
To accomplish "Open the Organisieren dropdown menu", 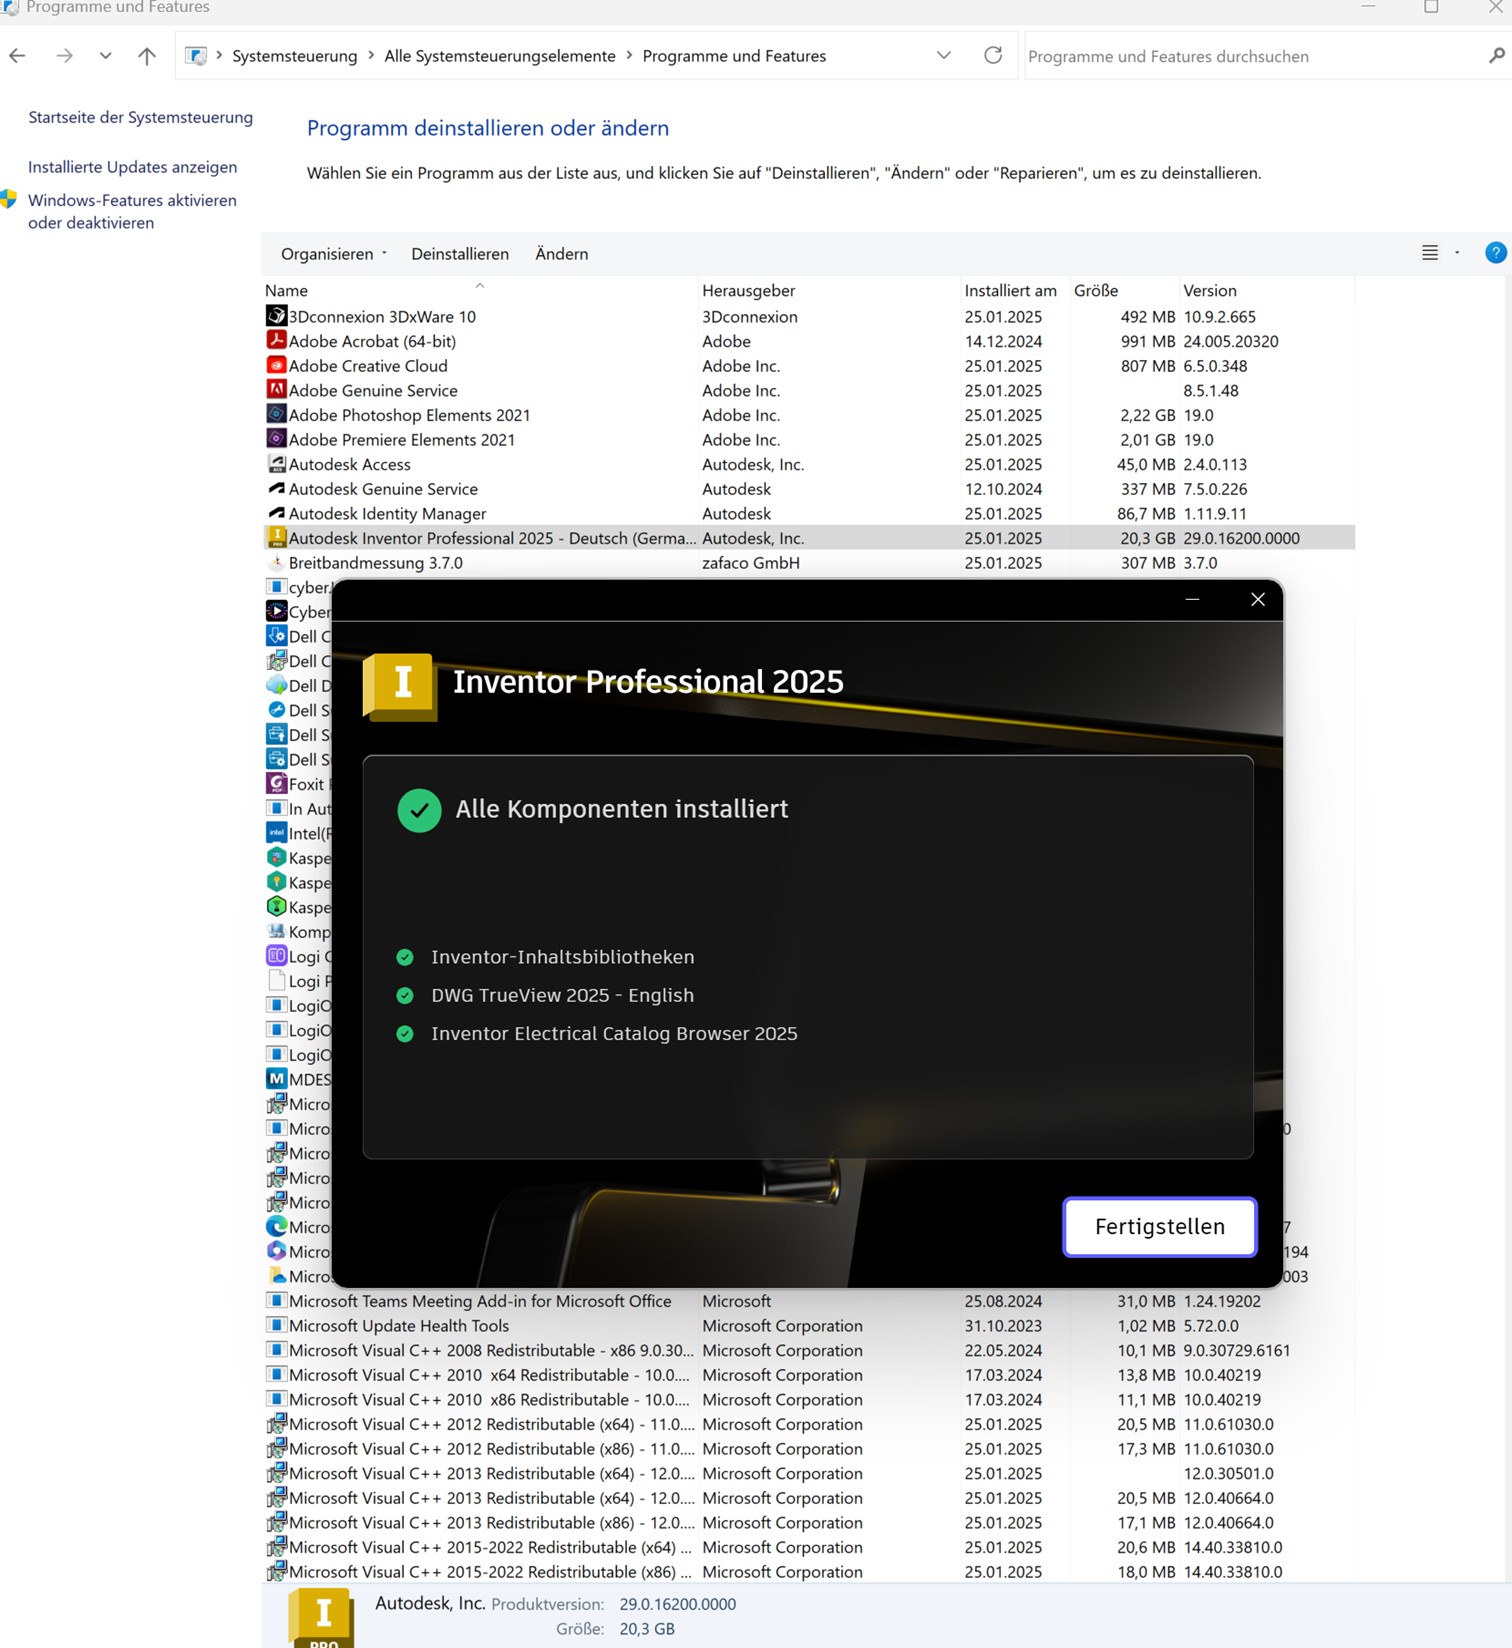I will coord(333,254).
